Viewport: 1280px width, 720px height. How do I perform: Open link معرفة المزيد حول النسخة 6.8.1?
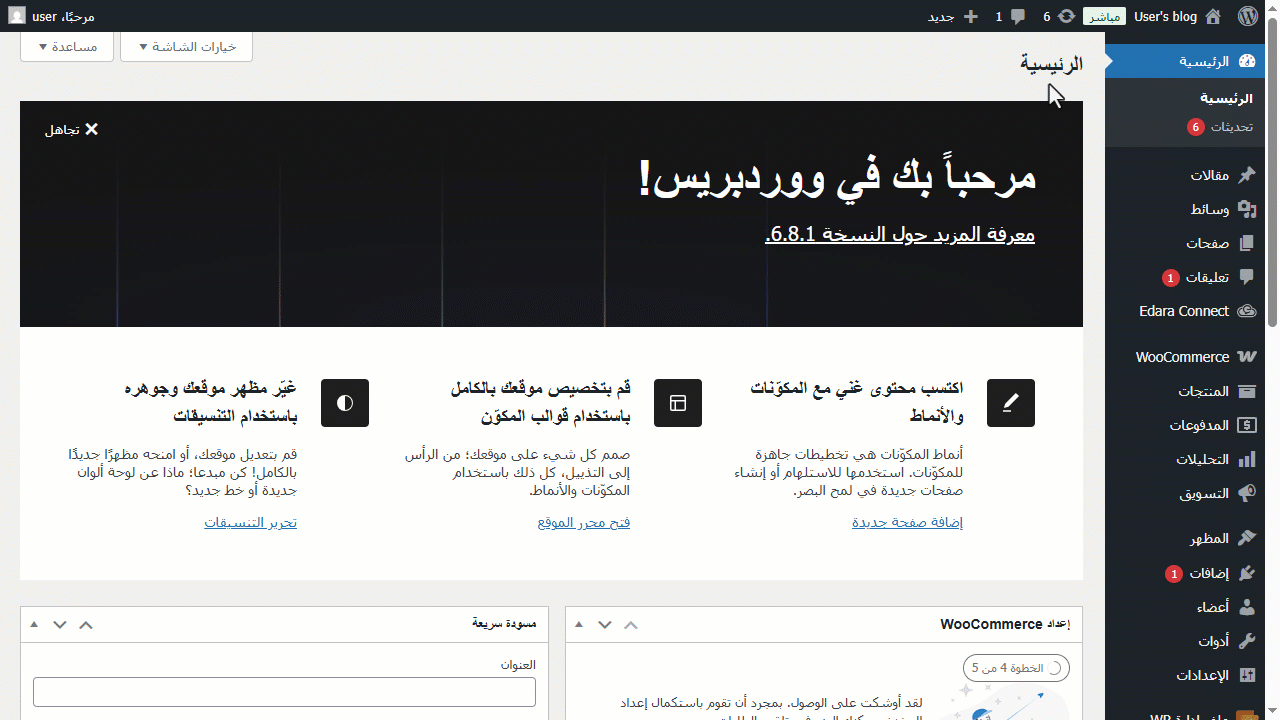pyautogui.click(x=900, y=234)
